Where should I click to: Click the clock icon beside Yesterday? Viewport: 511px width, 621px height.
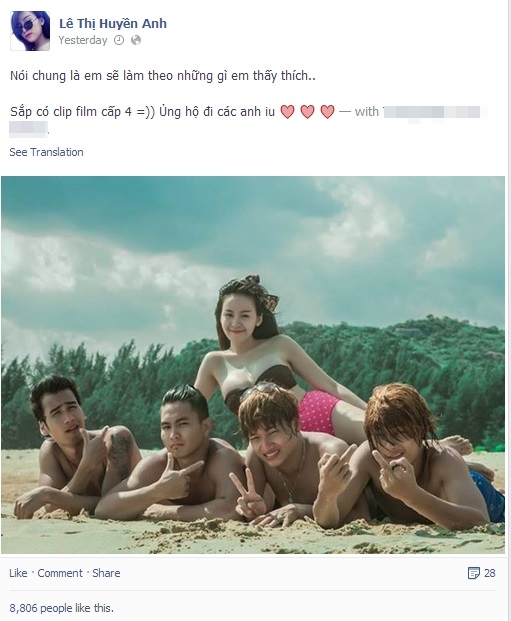point(119,40)
